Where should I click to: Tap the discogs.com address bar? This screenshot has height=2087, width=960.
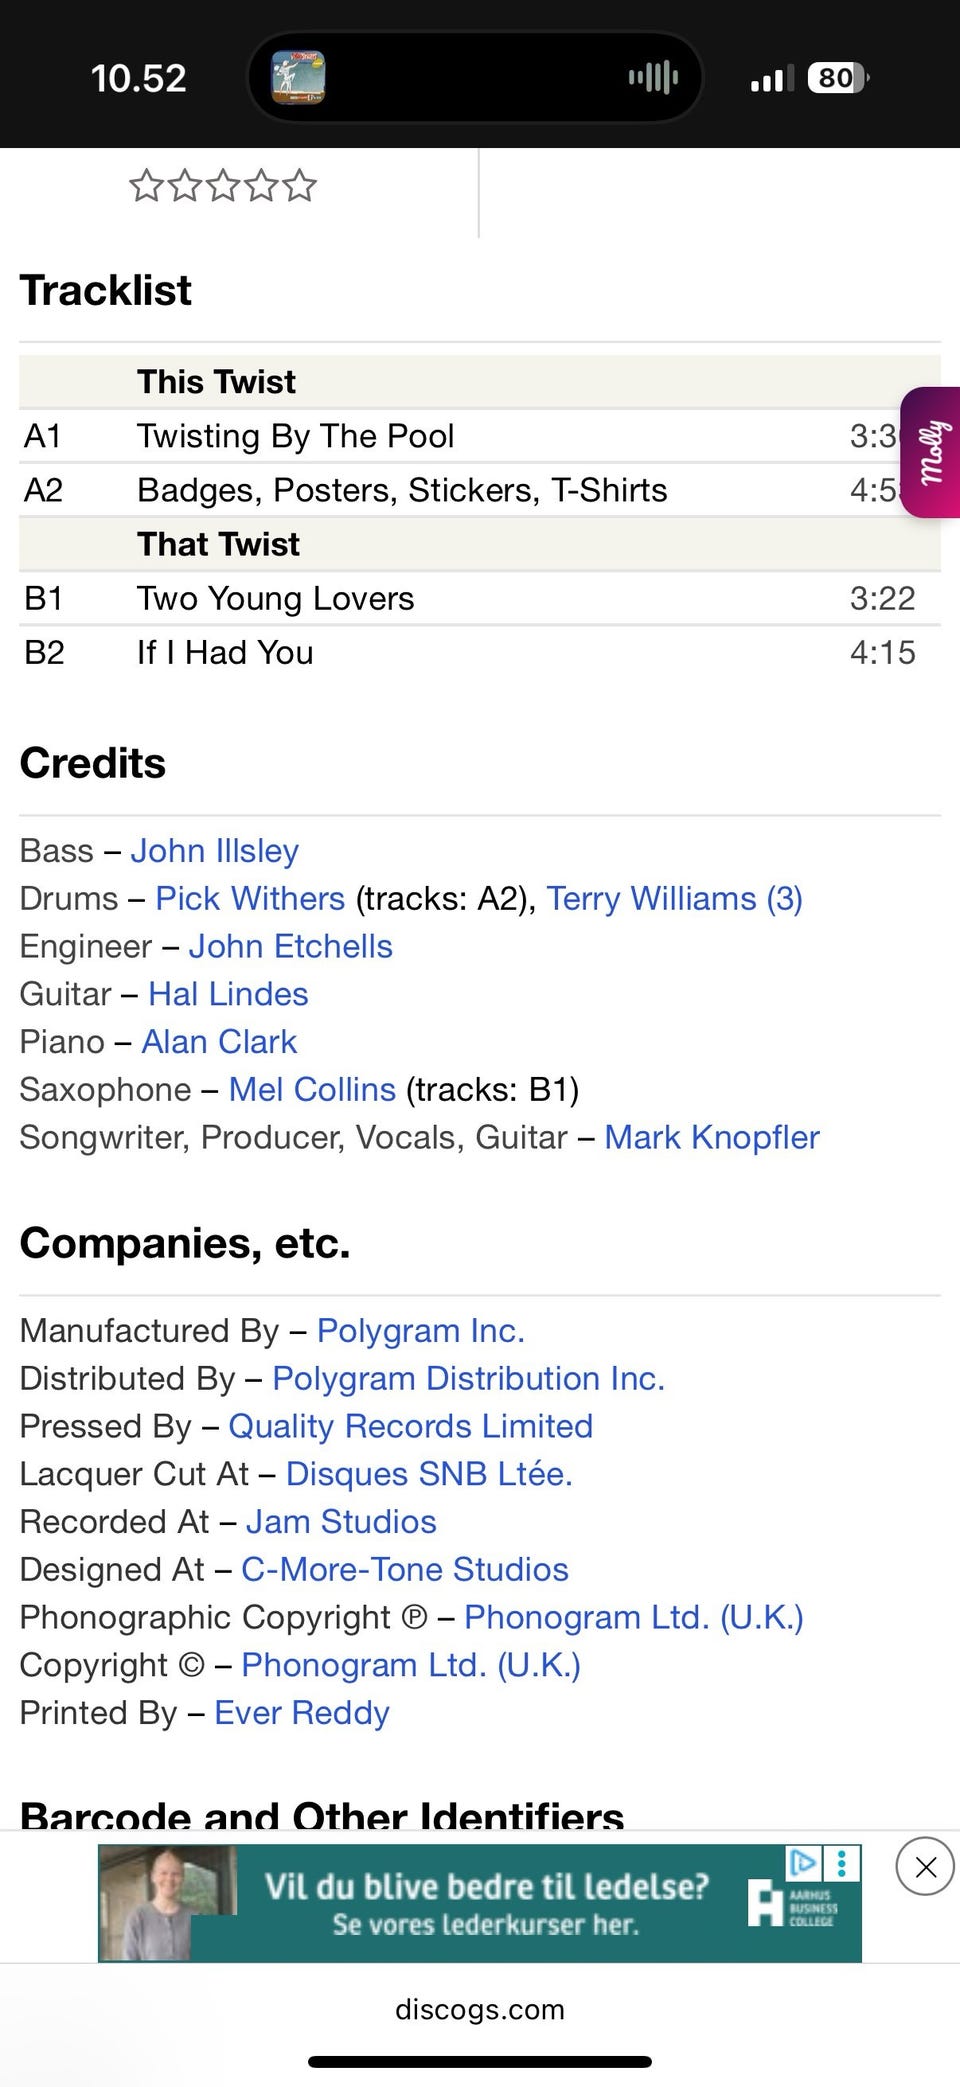click(x=480, y=2009)
